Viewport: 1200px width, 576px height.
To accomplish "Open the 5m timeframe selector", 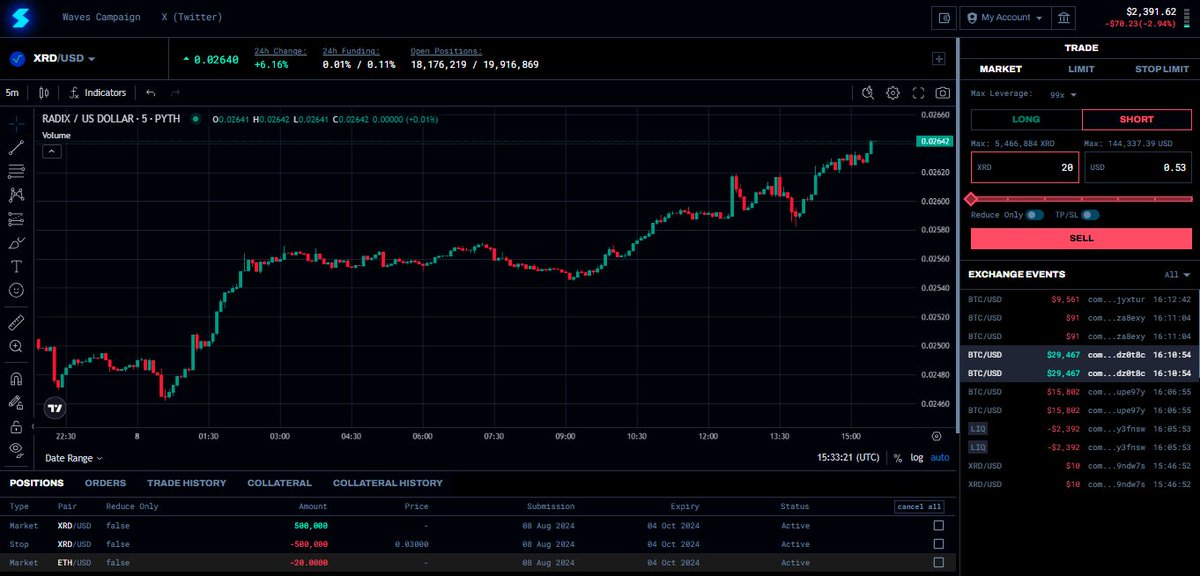I will click(12, 92).
